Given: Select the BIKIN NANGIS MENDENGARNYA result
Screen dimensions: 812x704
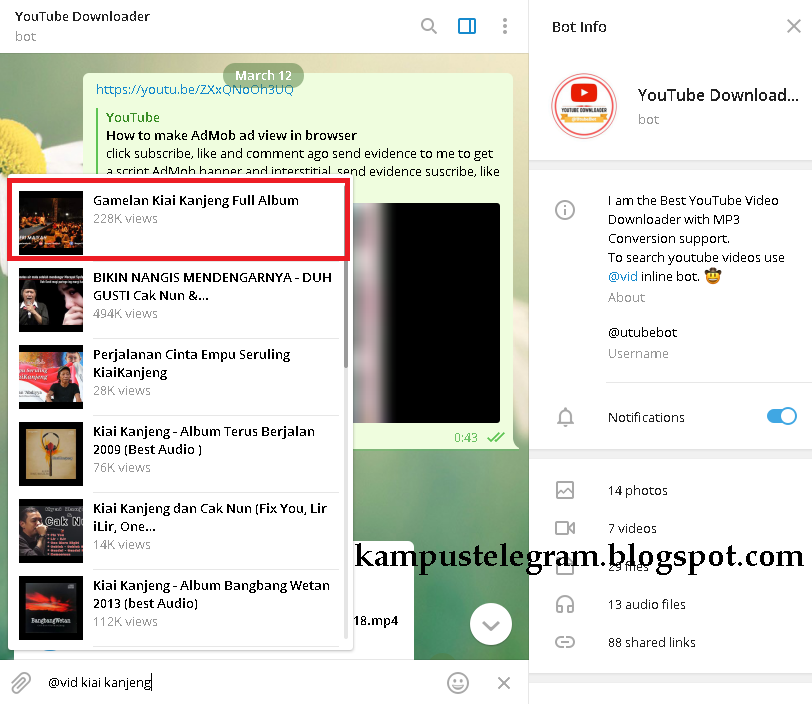Looking at the screenshot, I should coord(179,300).
